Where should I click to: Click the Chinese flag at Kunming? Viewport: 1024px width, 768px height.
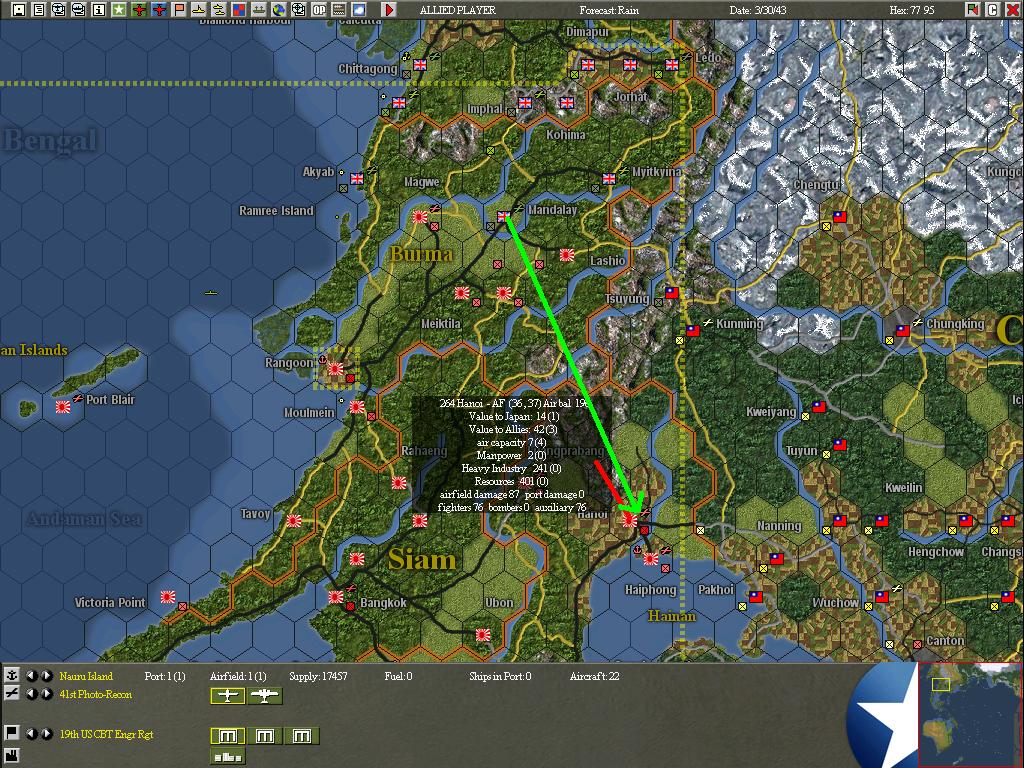point(693,330)
